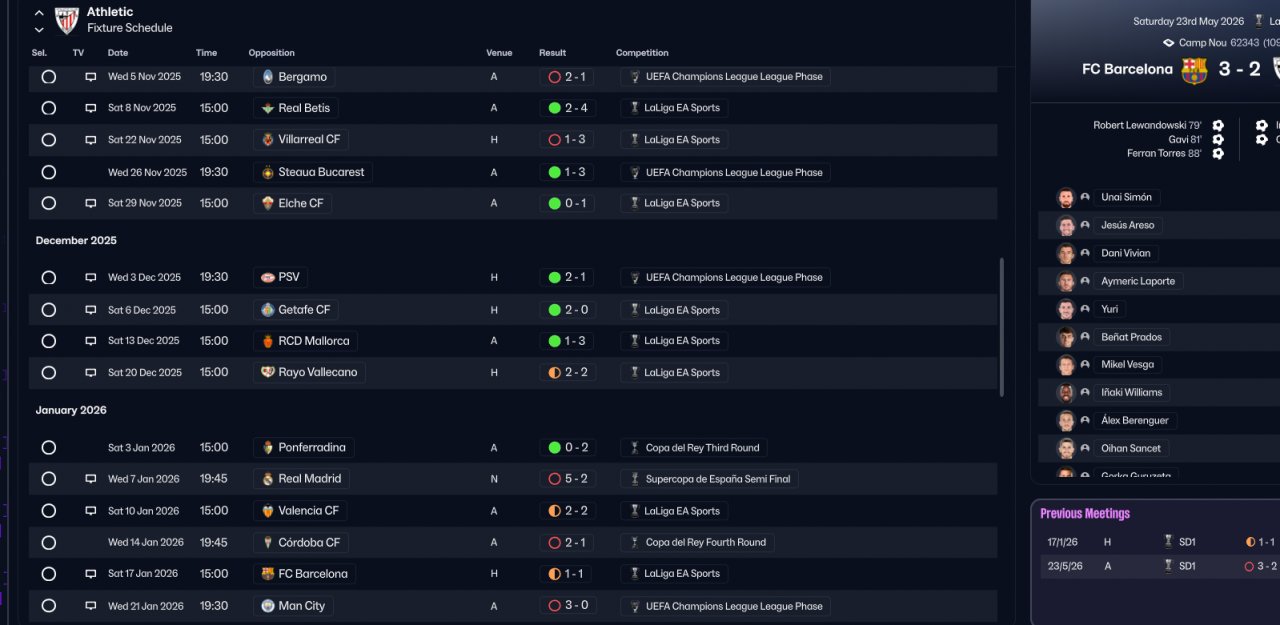The height and width of the screenshot is (625, 1280).
Task: Sort fixtures by the Date column header
Action: [118, 53]
